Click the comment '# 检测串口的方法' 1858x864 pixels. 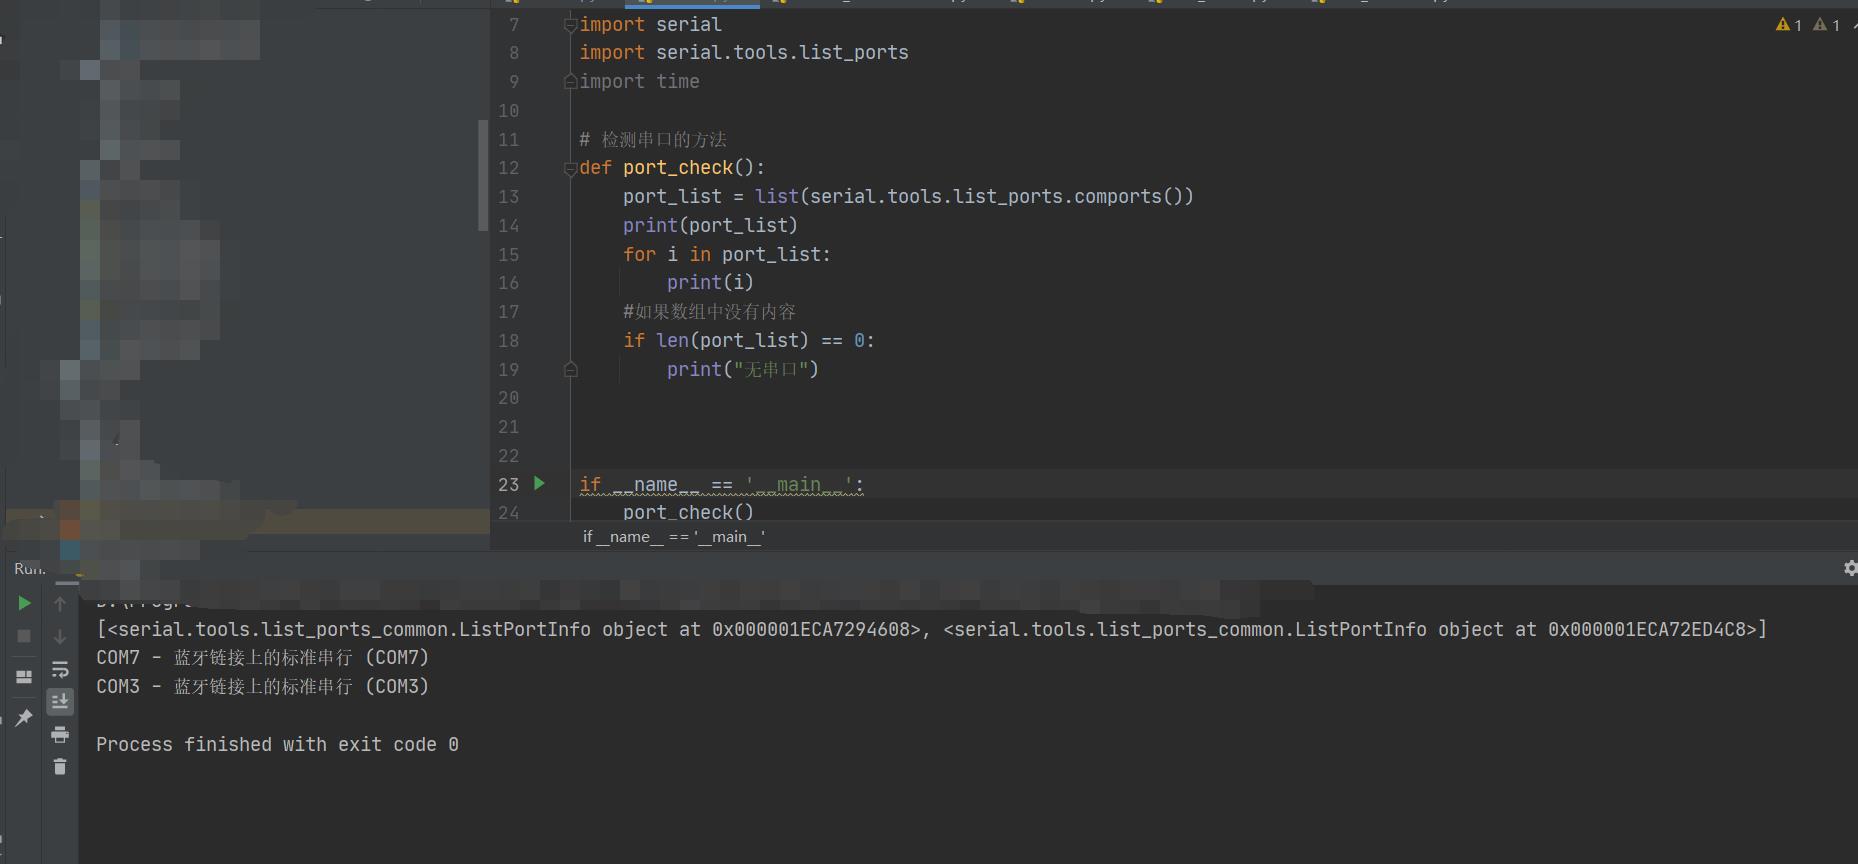[x=653, y=140]
